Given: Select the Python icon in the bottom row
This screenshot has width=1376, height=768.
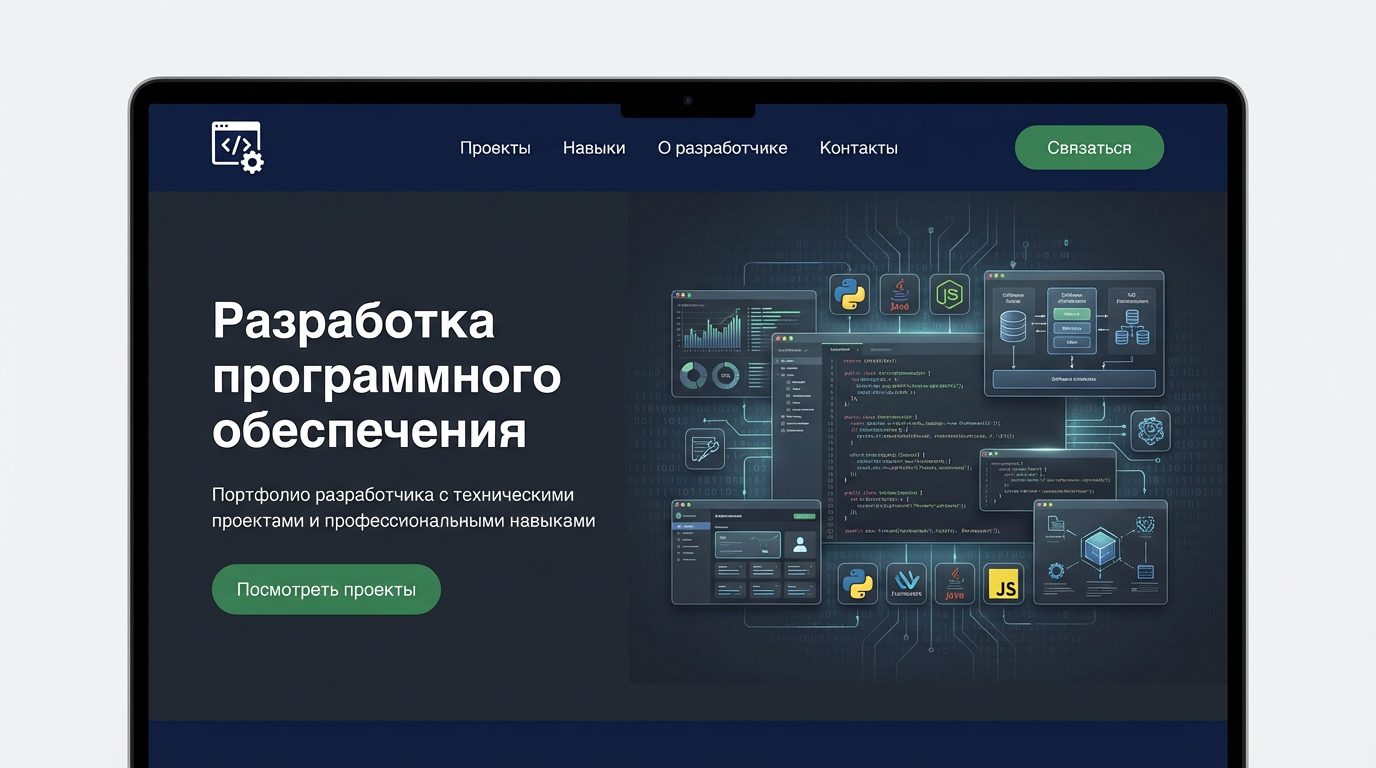Looking at the screenshot, I should coord(857,583).
